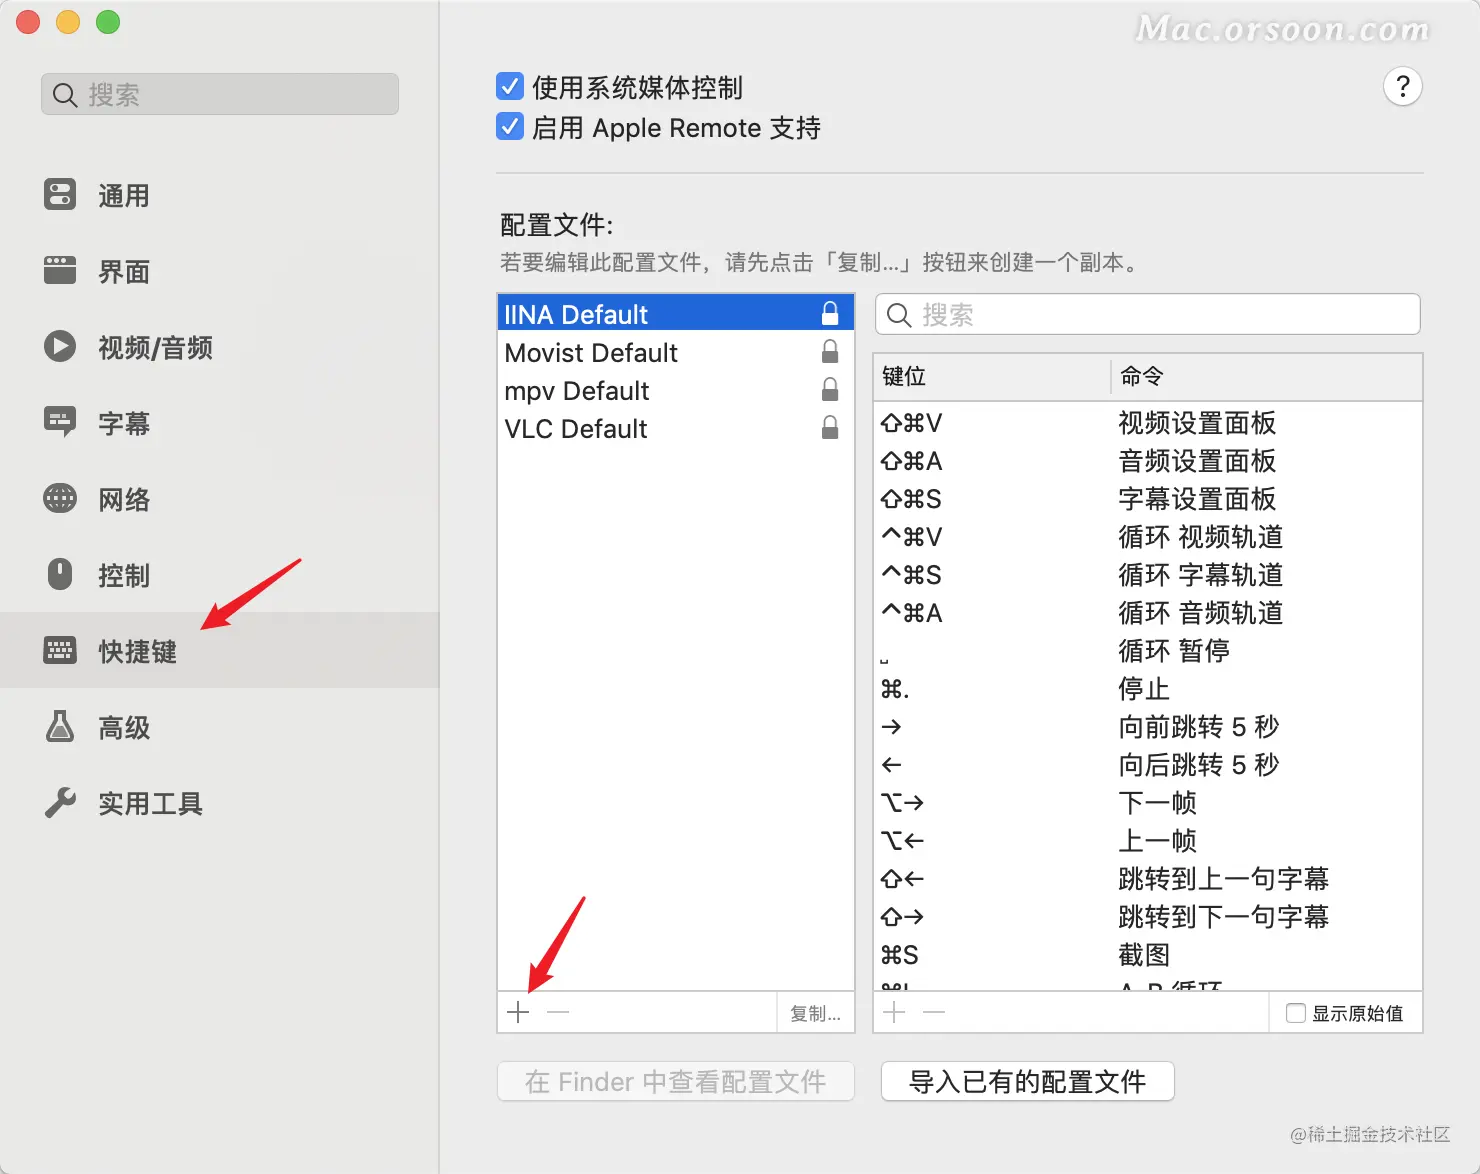Viewport: 1480px width, 1174px height.
Task: Select the 循环 字幕轨道 row
Action: tap(1148, 575)
